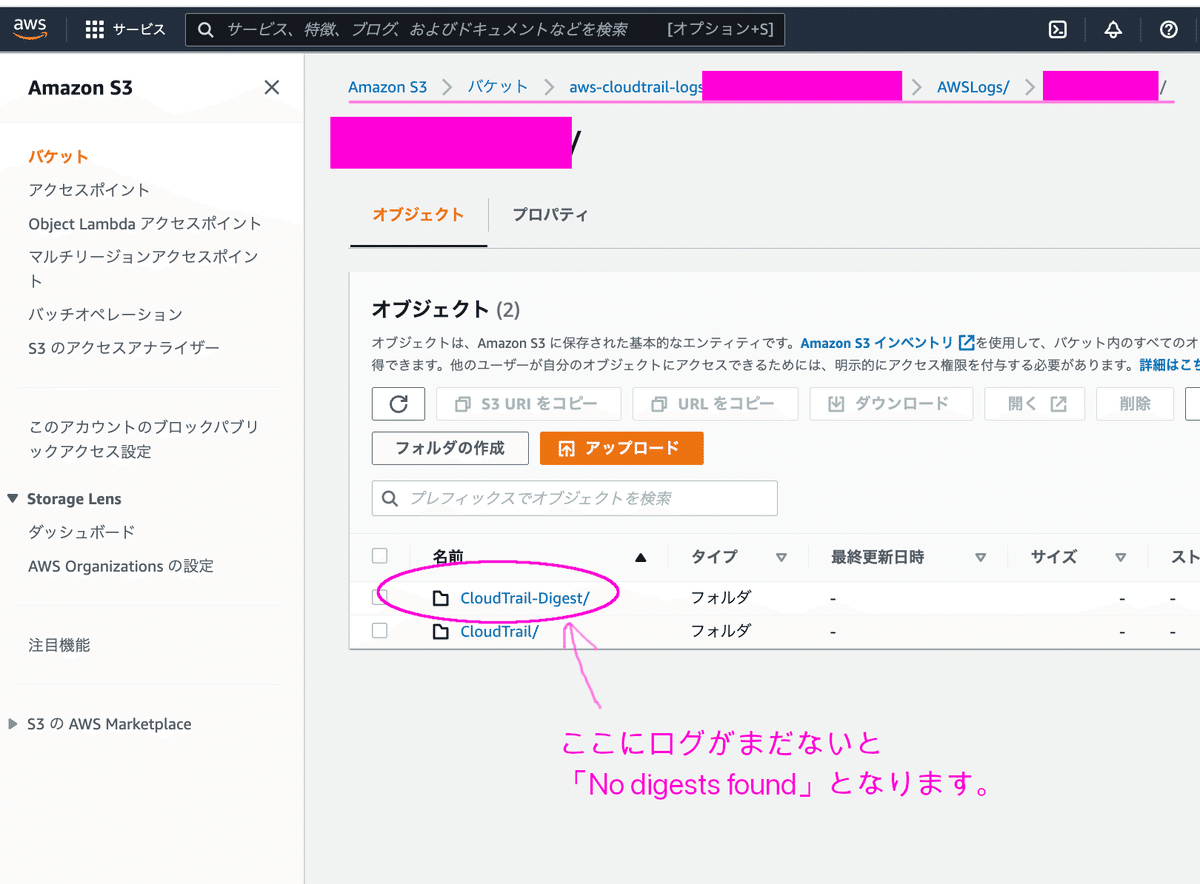Go to Amazon S3 breadcrumb link
1200x884 pixels.
[x=388, y=87]
